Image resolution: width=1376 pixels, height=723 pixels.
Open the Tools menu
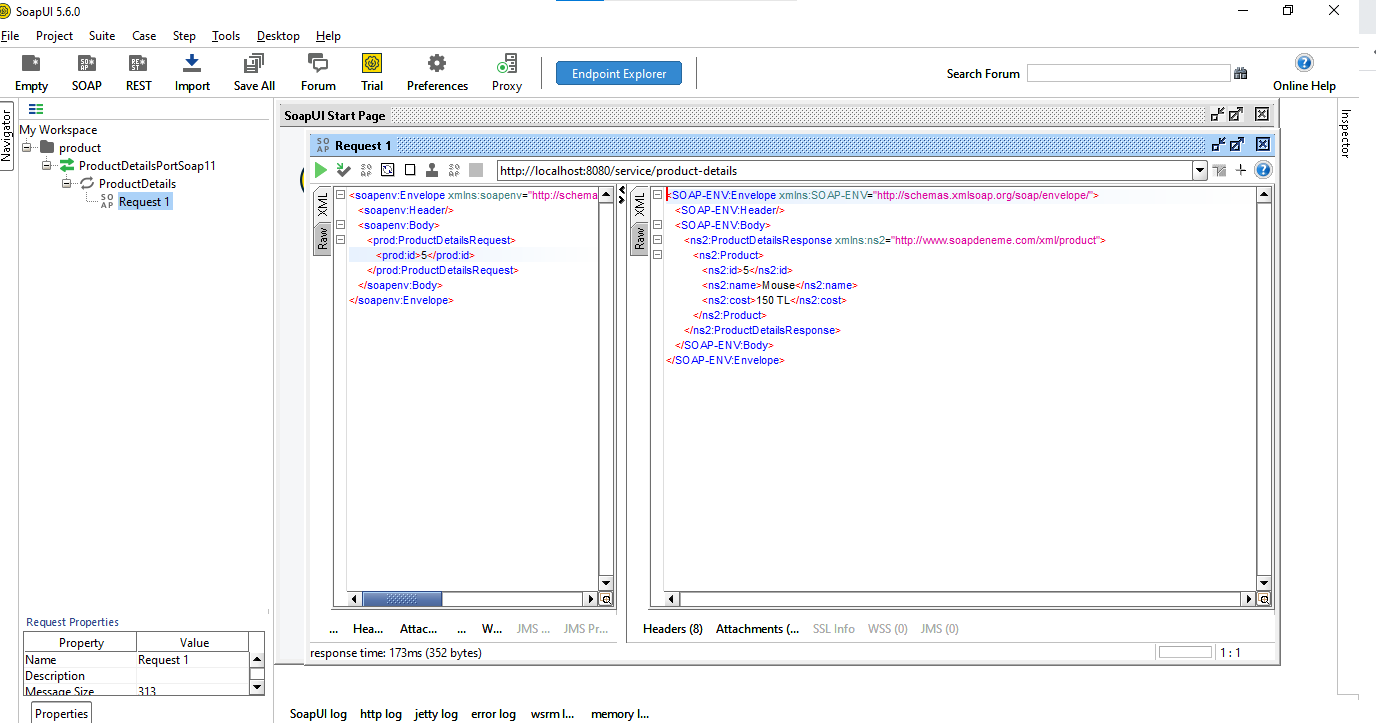(225, 35)
